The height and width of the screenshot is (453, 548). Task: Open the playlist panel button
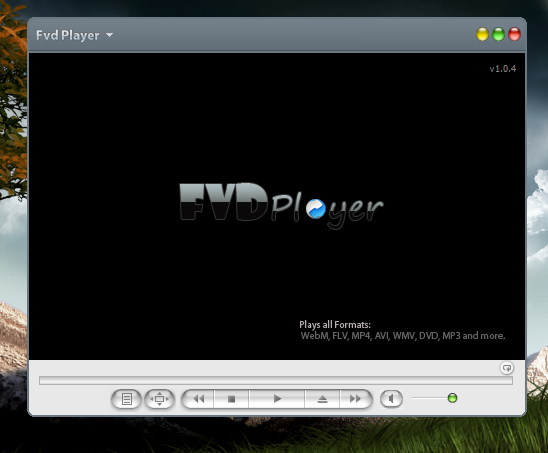pyautogui.click(x=126, y=399)
